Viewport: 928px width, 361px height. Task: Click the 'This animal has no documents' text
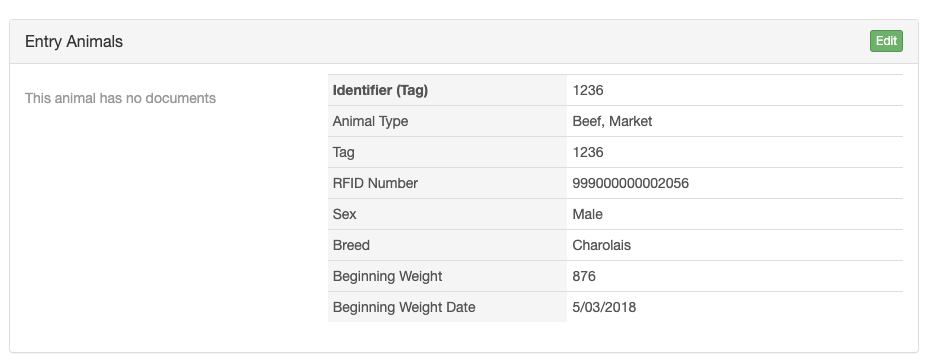coord(120,98)
